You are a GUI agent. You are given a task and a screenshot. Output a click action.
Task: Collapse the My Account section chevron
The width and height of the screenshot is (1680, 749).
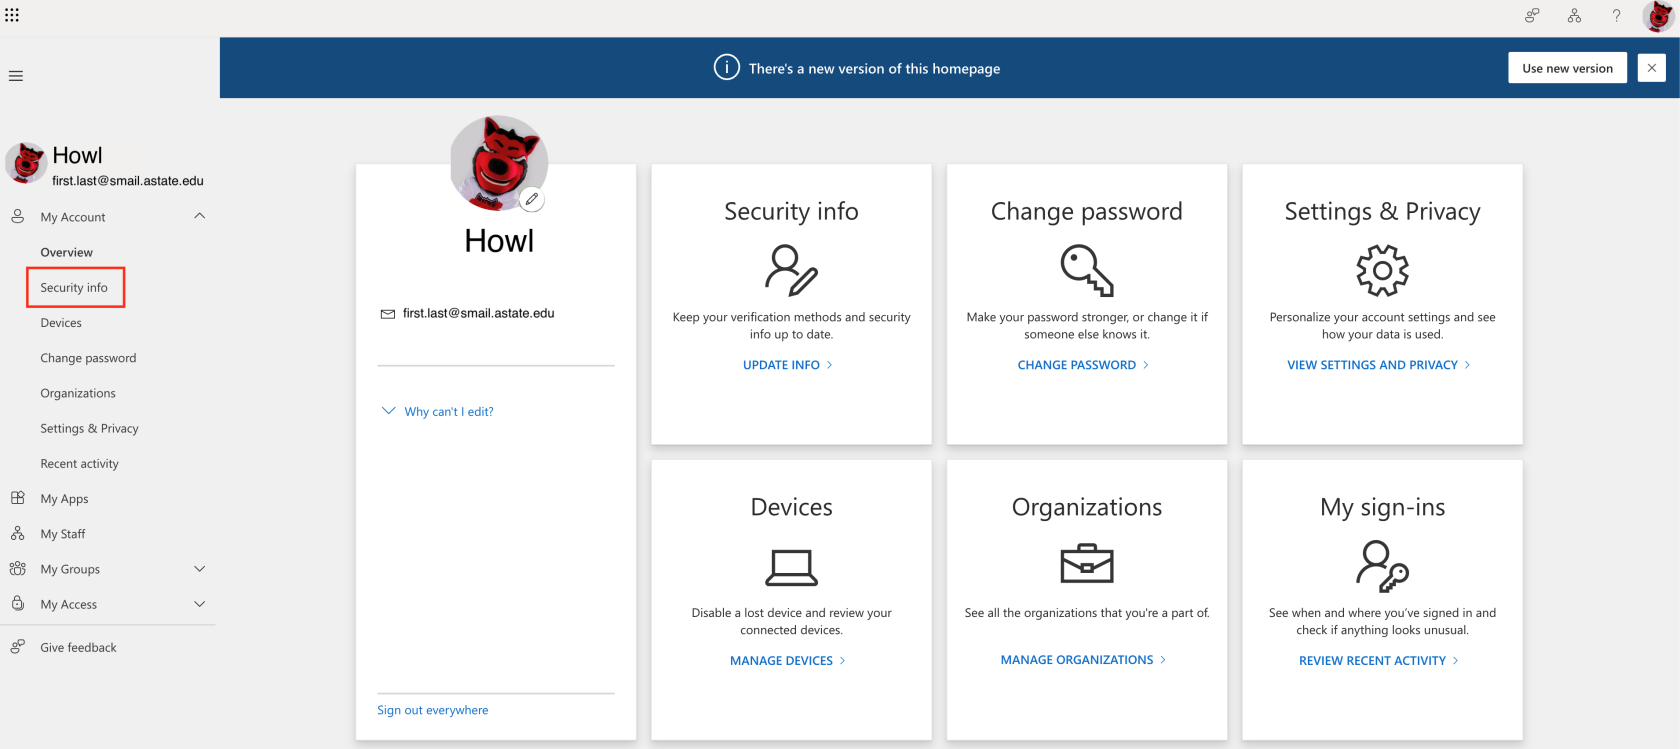pyautogui.click(x=200, y=216)
